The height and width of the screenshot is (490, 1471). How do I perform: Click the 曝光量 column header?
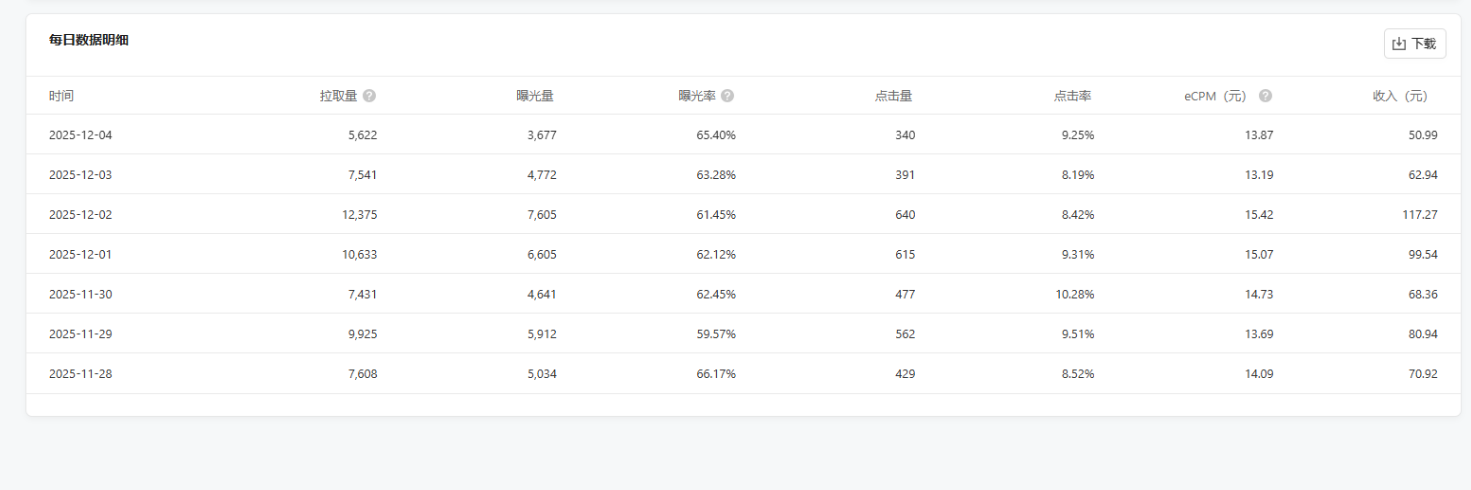pyautogui.click(x=535, y=96)
